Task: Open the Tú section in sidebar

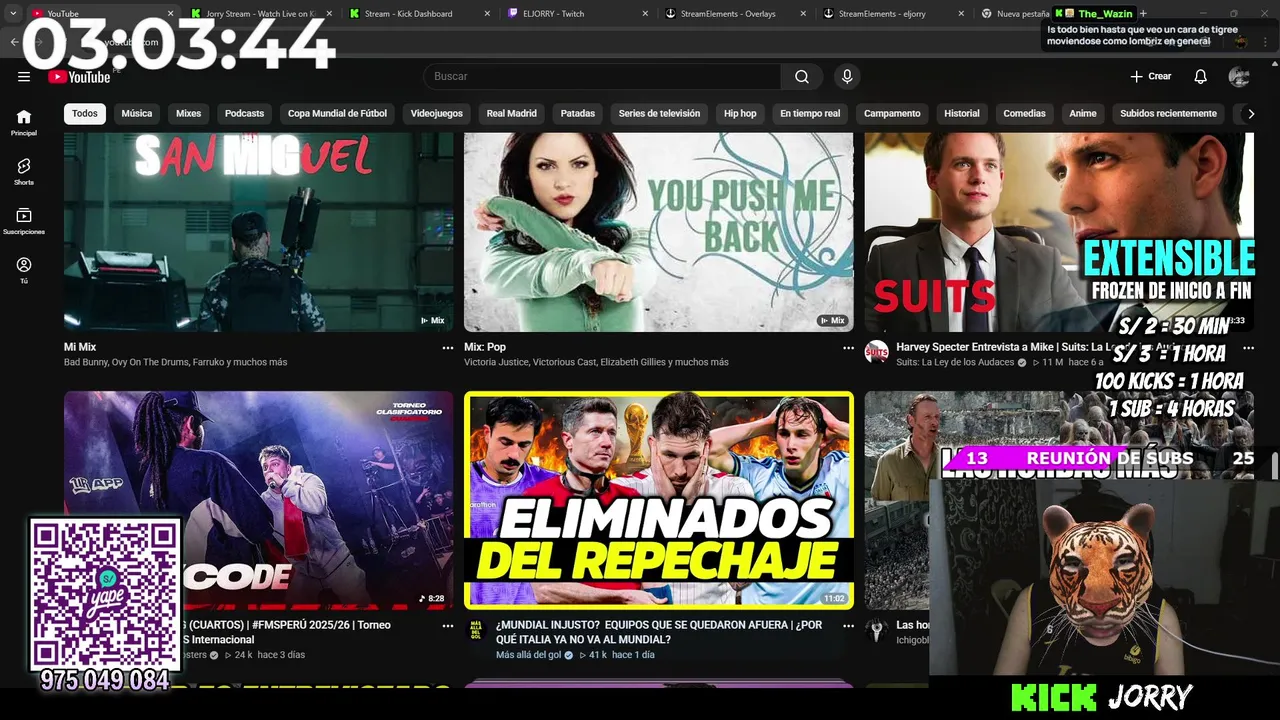Action: (24, 270)
